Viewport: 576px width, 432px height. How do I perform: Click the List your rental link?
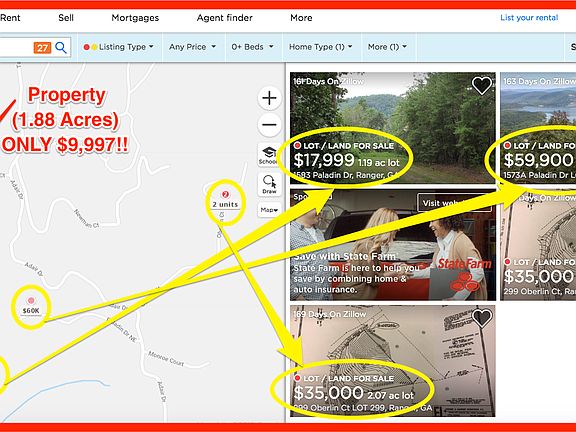[529, 18]
